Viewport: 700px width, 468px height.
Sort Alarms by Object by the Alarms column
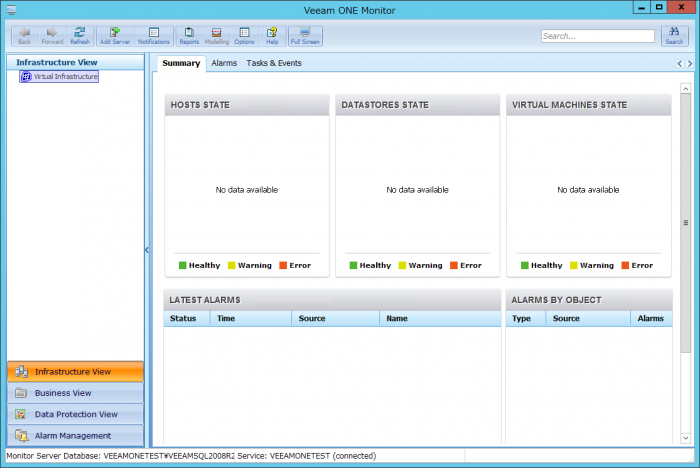coord(651,318)
